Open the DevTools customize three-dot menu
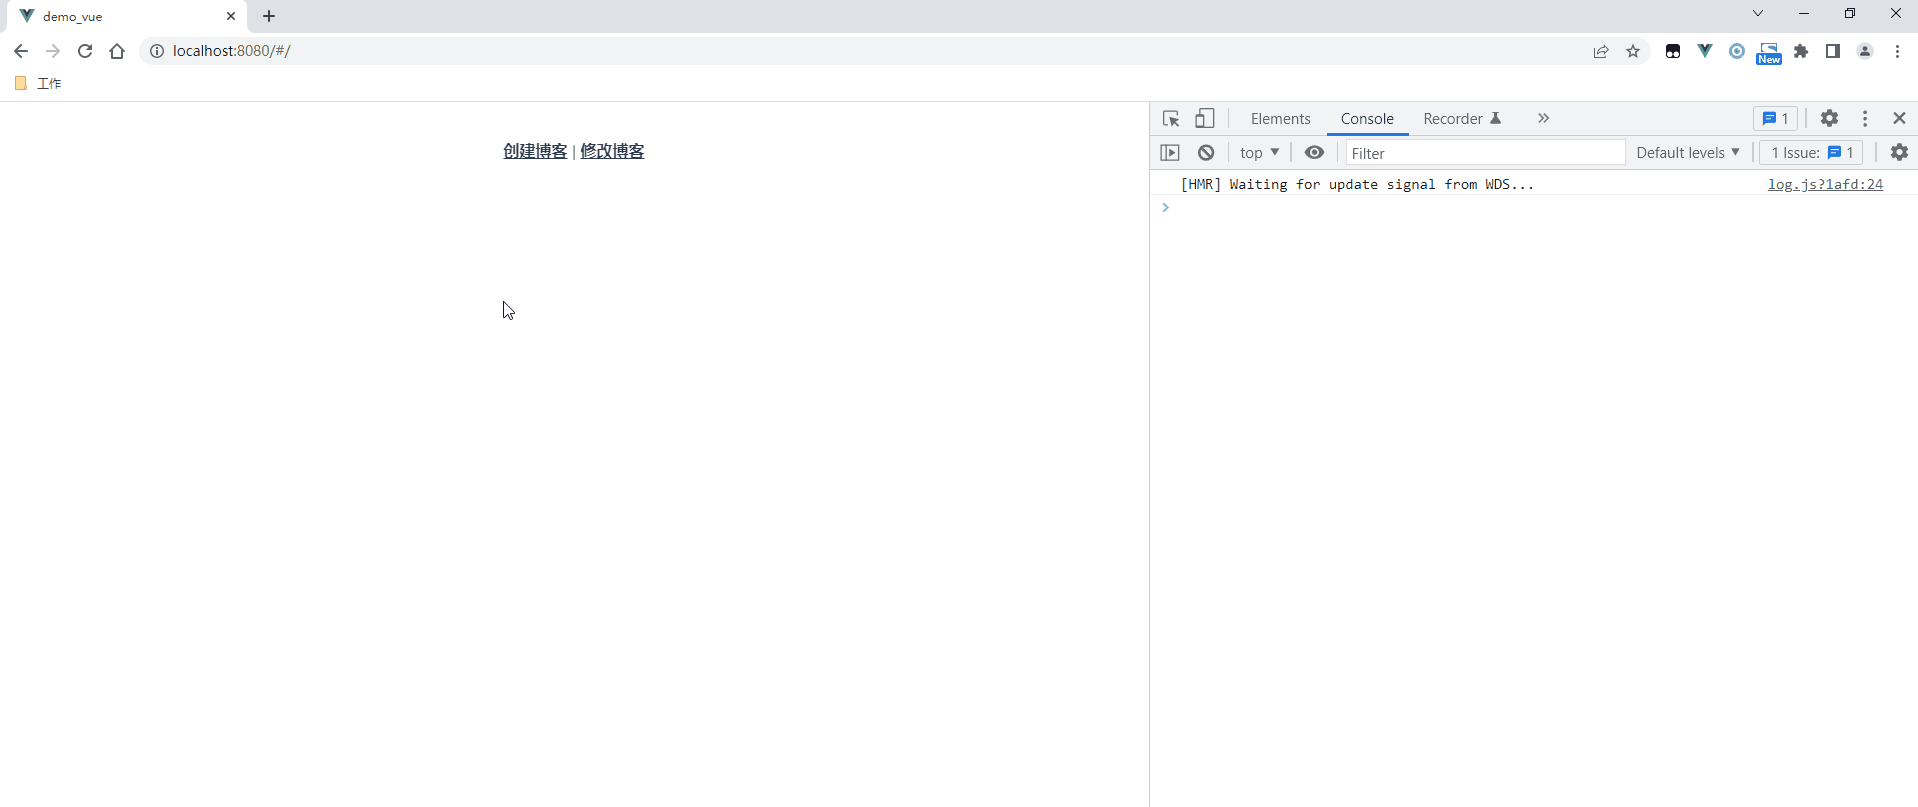 [x=1865, y=119]
